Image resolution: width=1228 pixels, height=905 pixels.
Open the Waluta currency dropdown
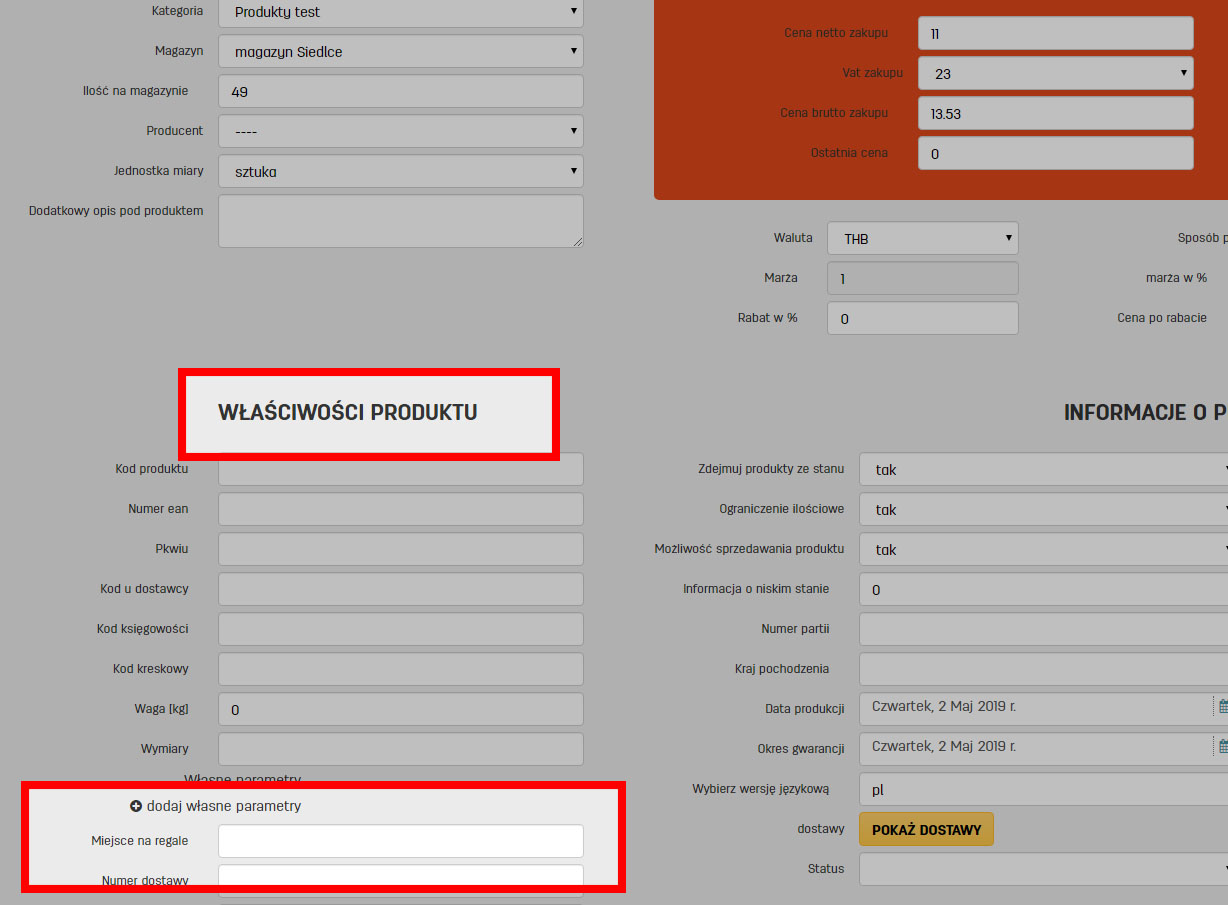click(922, 239)
